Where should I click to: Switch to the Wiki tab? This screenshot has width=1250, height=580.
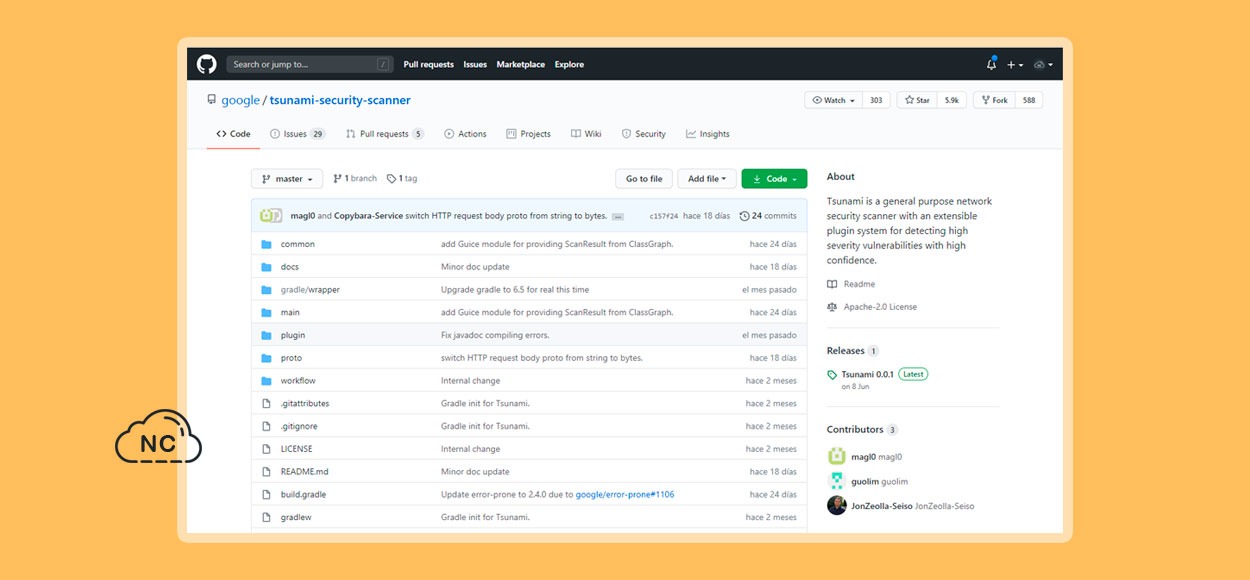coord(586,134)
